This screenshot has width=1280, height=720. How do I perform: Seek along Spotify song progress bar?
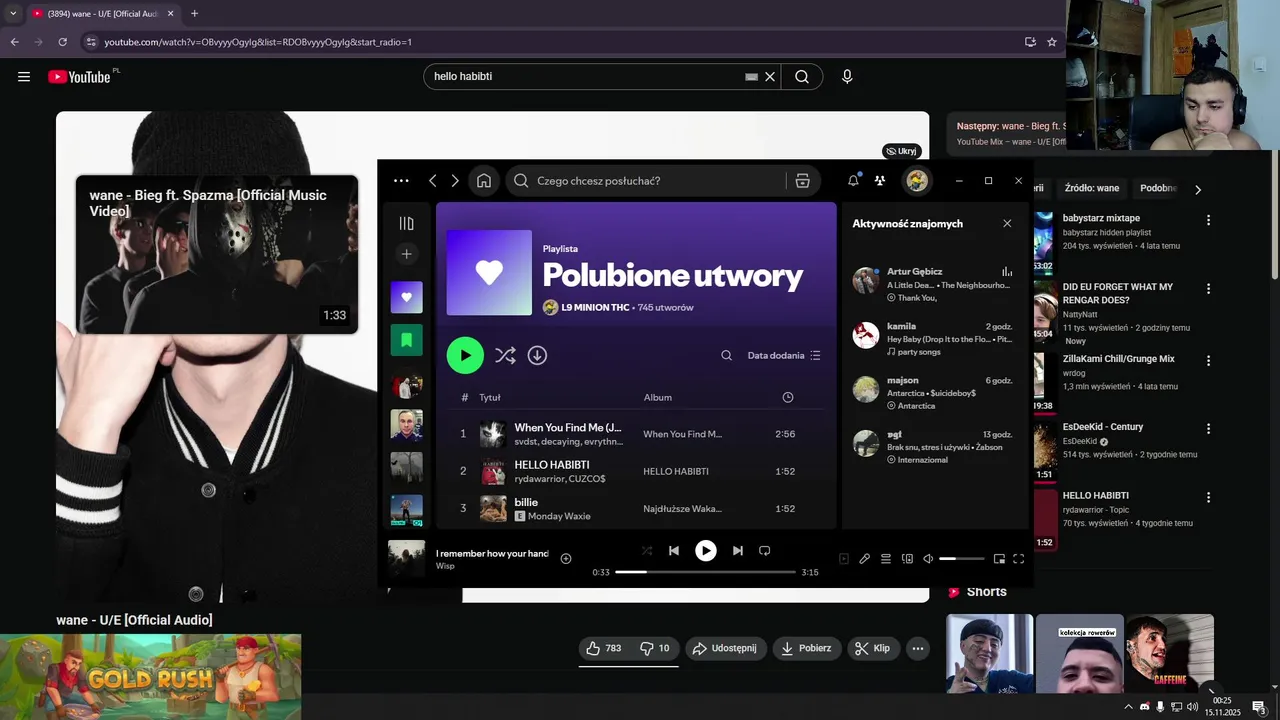(705, 572)
